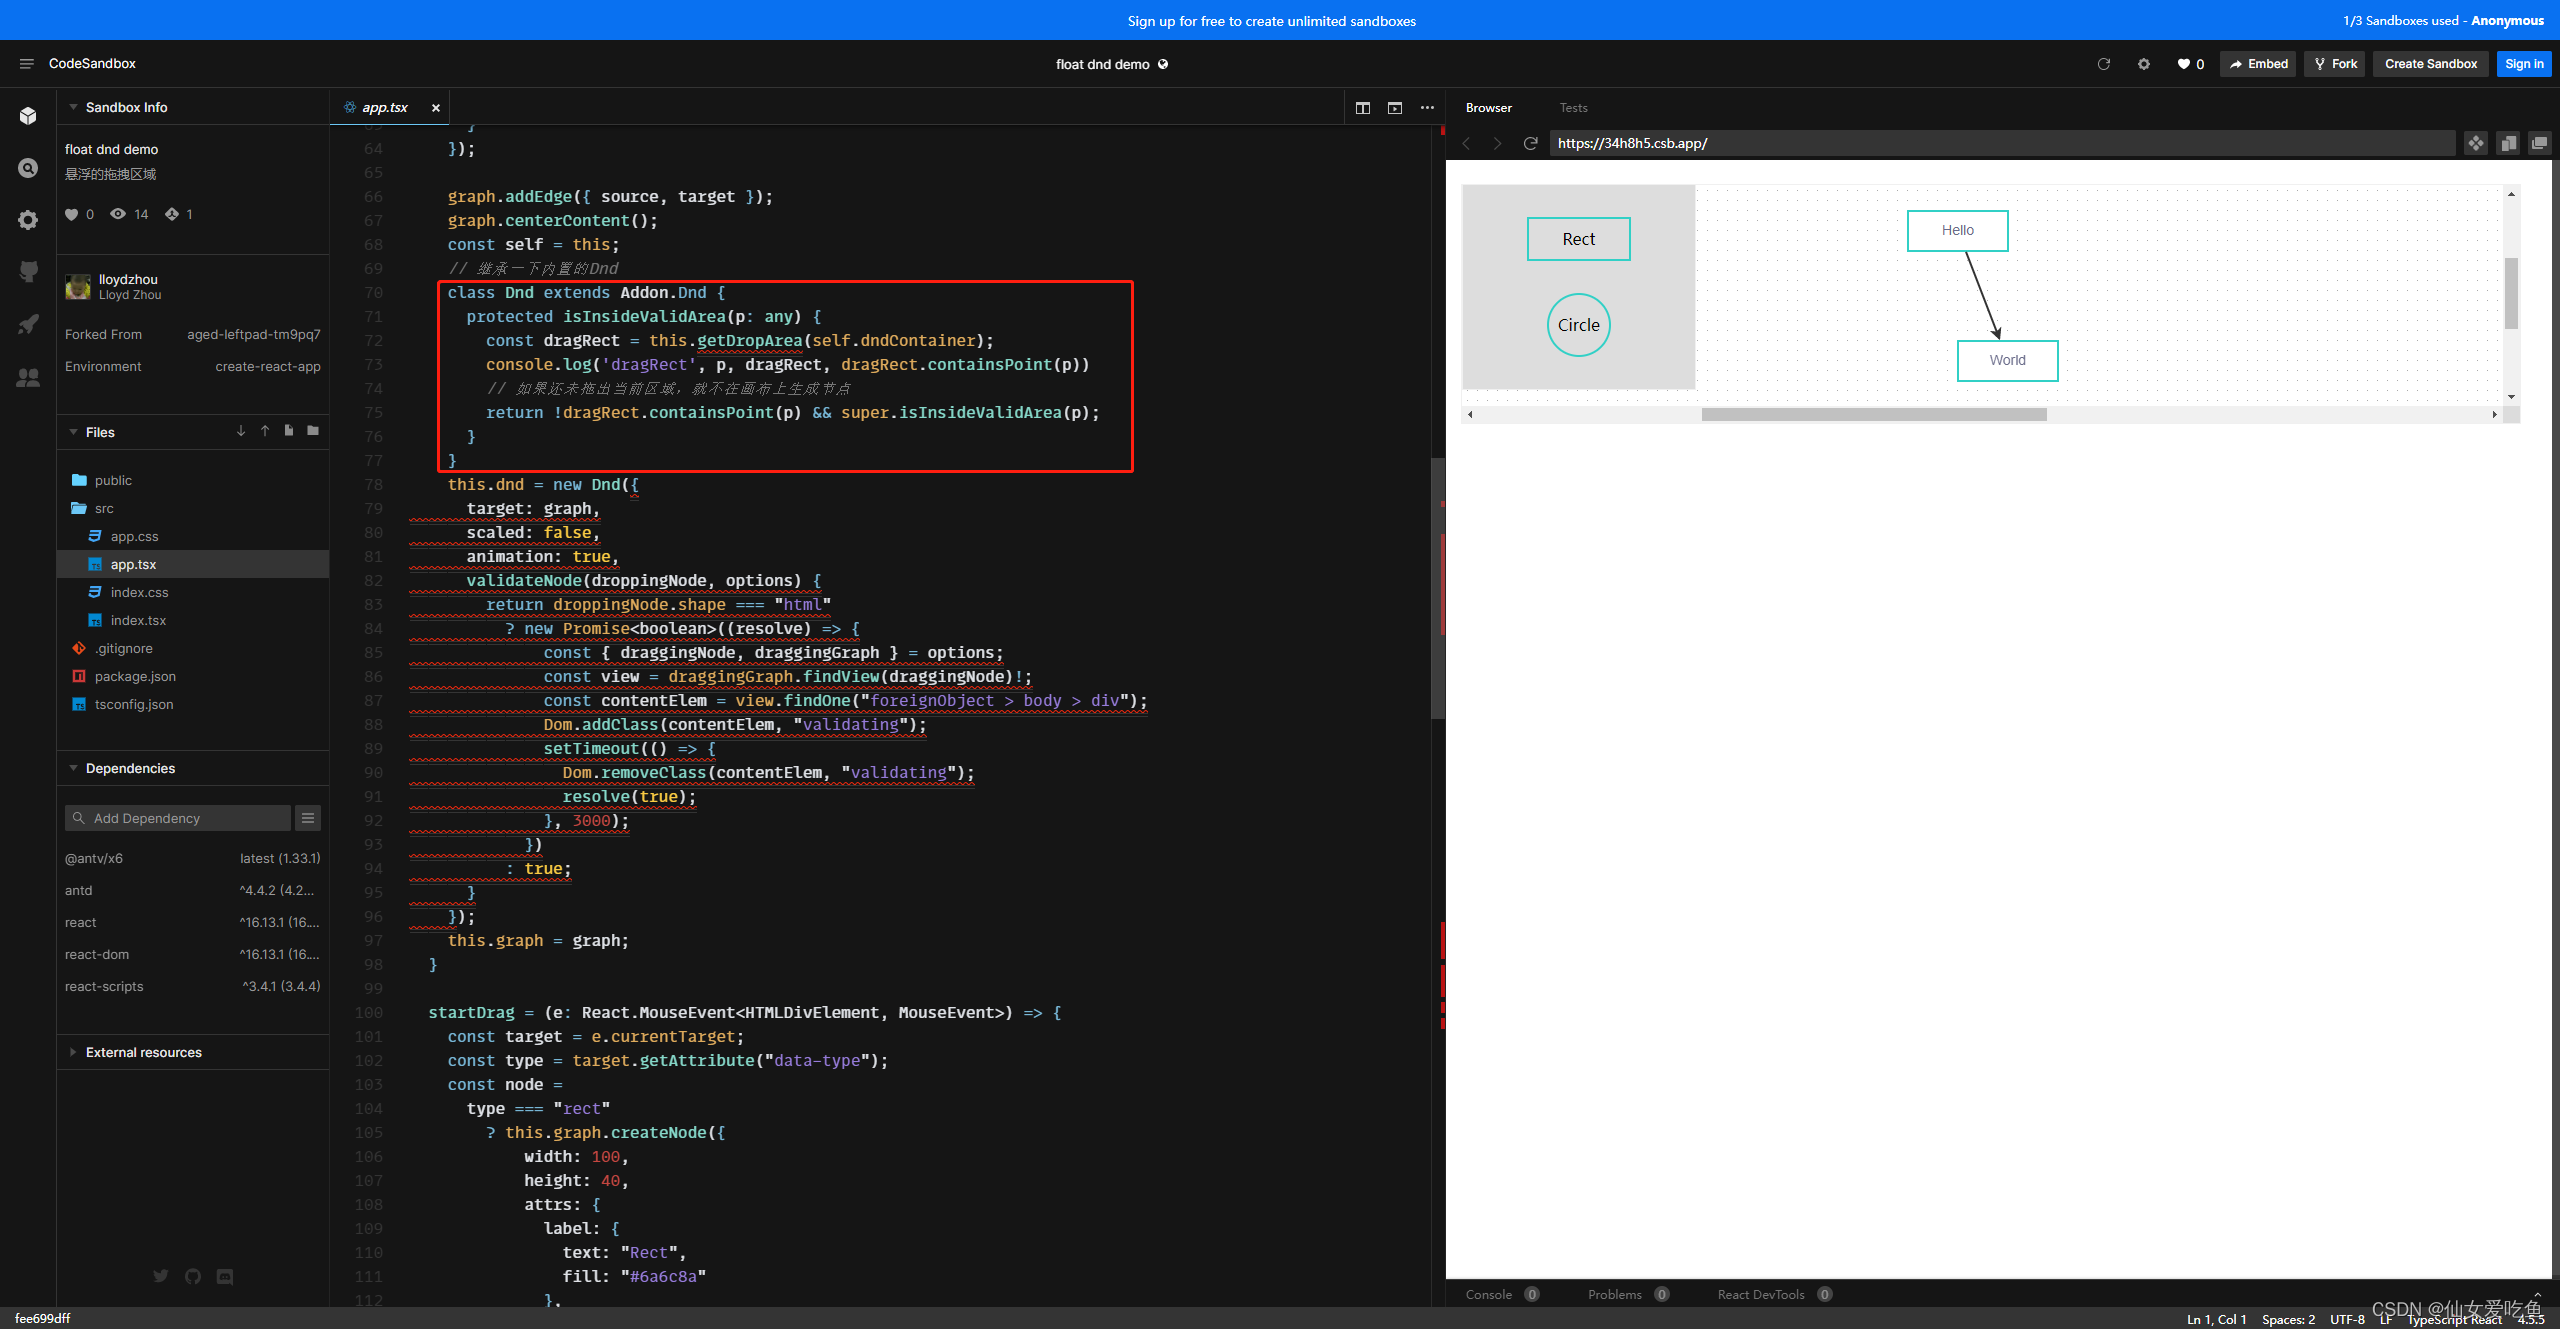The width and height of the screenshot is (2560, 1329).
Task: Open the Deployment rocket icon in sidebar
Action: (x=28, y=324)
